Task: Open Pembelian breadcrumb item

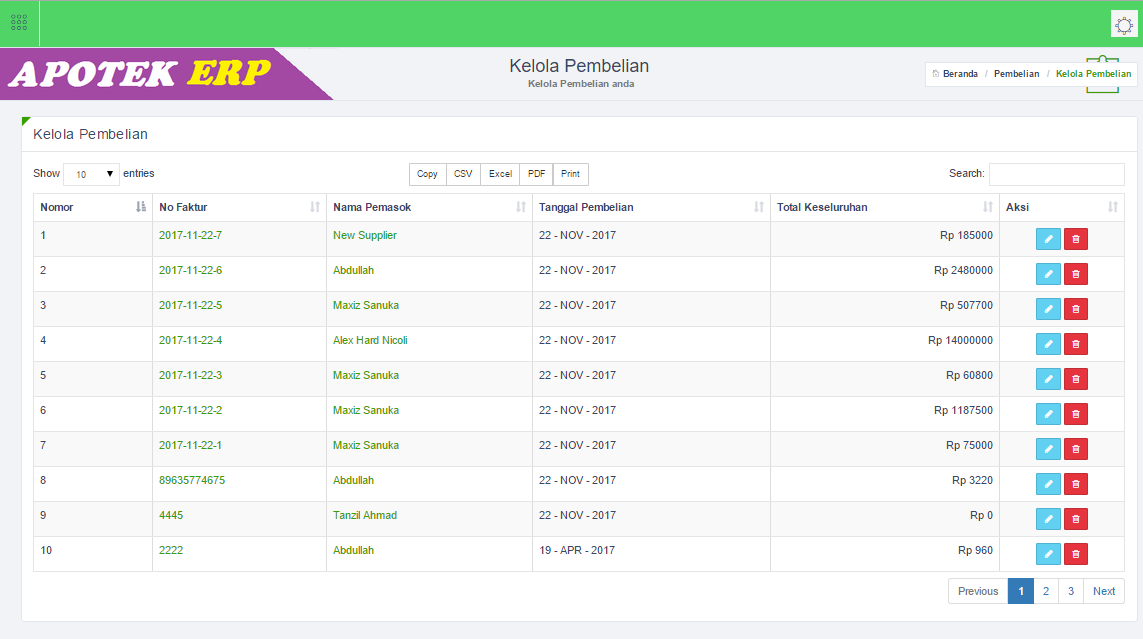Action: pos(1016,74)
